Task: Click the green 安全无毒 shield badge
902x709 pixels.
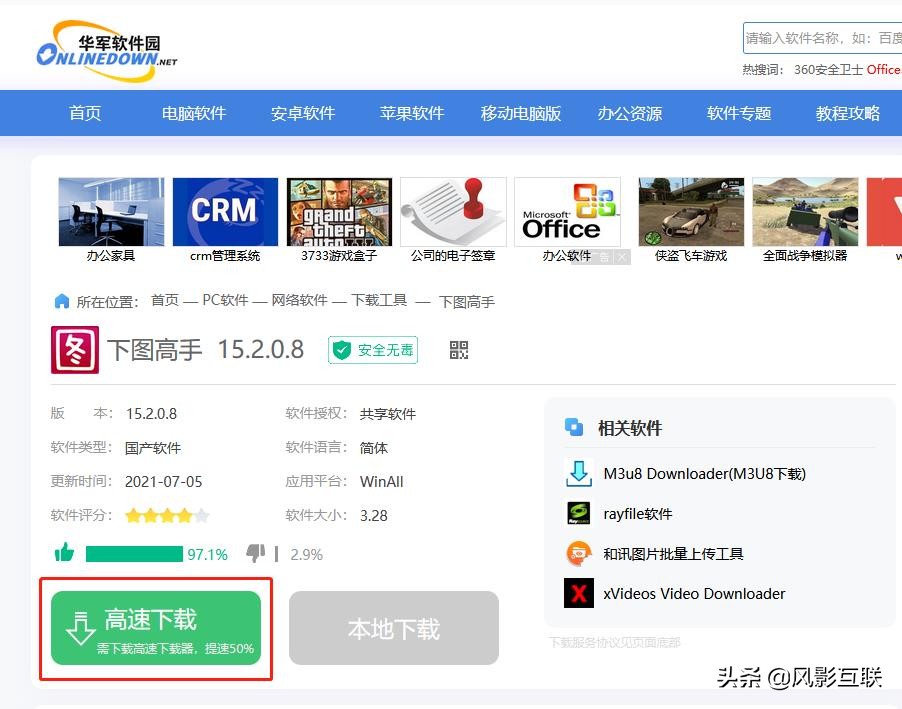Action: coord(372,351)
